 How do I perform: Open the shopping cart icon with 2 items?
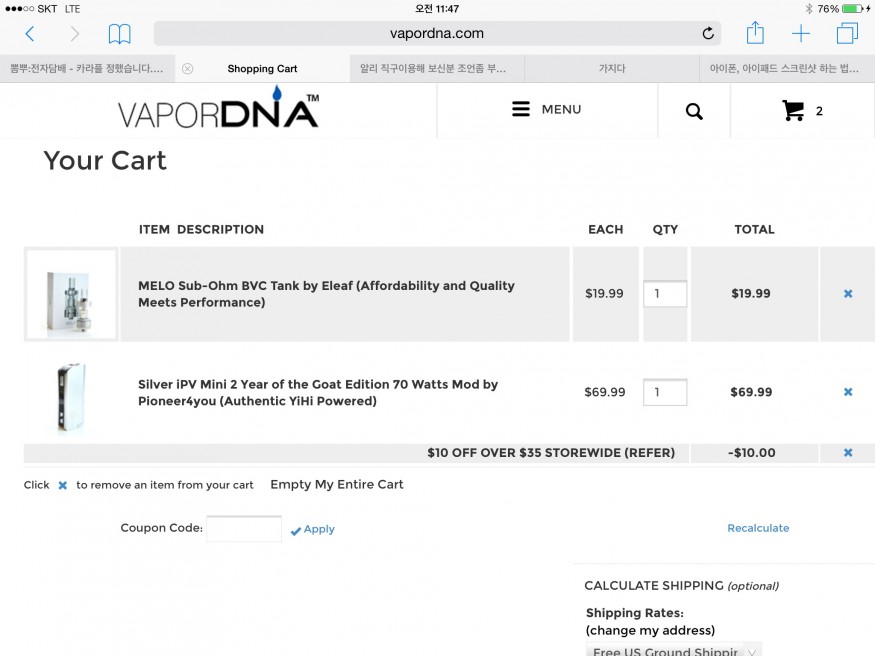802,110
